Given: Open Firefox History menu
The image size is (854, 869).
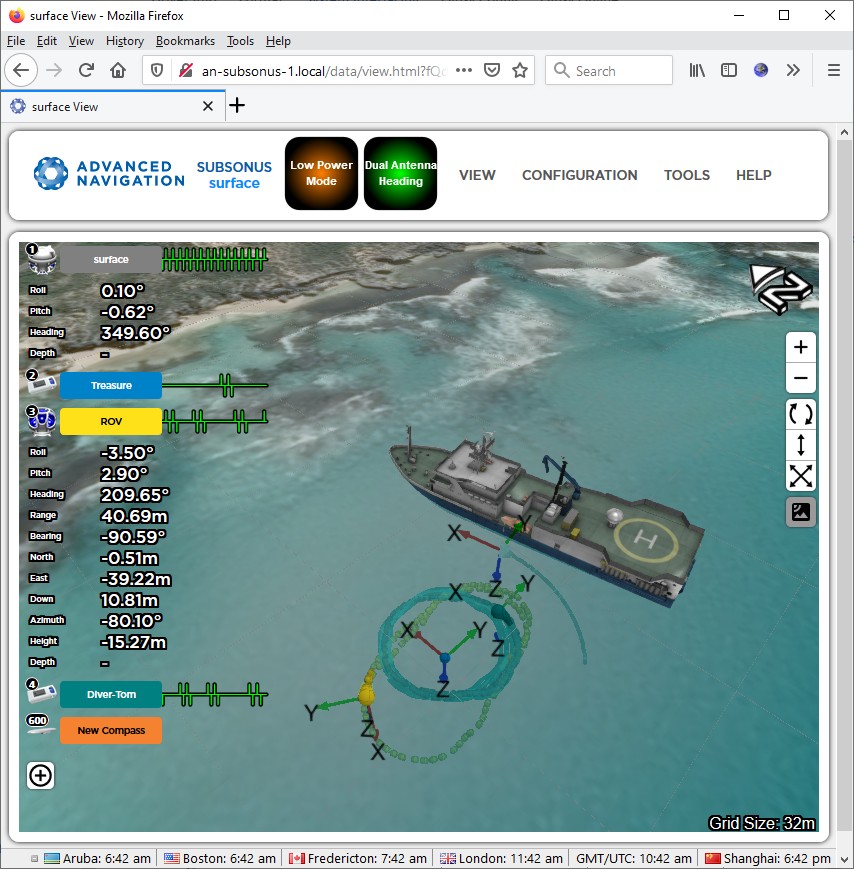Looking at the screenshot, I should 125,41.
